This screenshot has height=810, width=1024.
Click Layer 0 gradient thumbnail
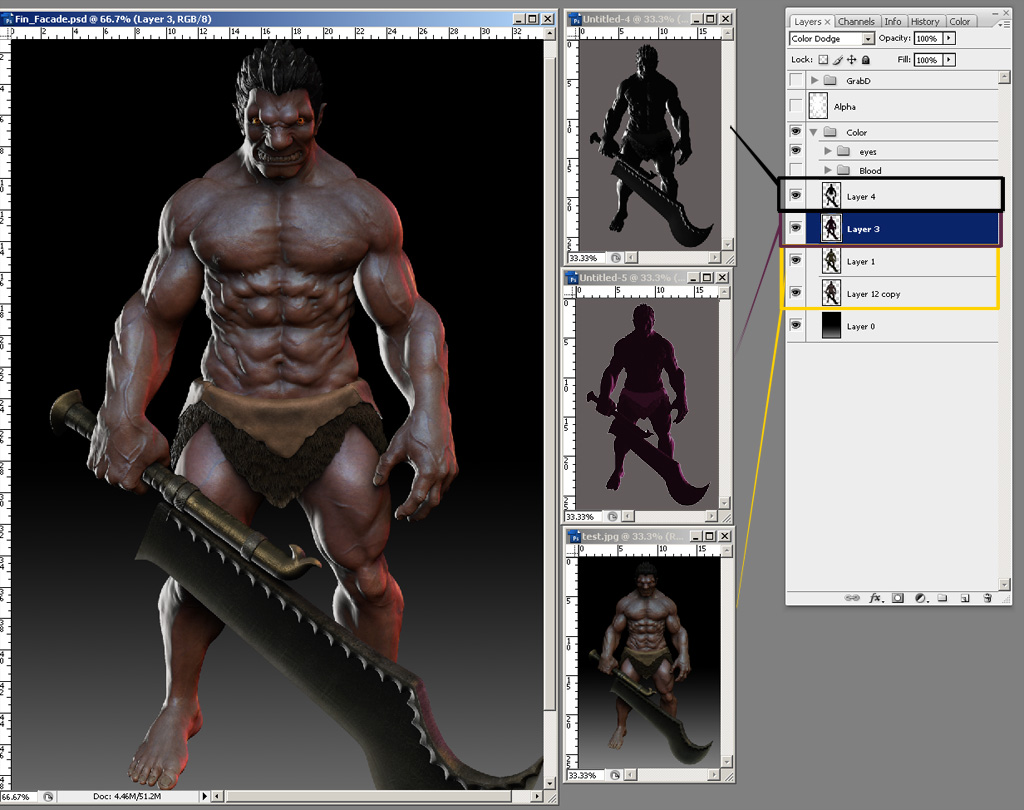[831, 325]
